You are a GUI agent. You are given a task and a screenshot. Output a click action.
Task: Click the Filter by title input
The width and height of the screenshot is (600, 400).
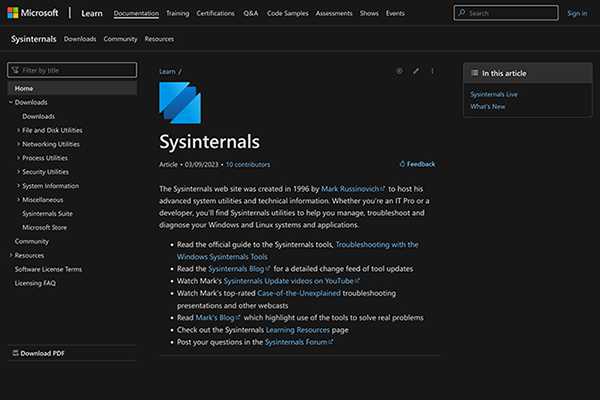pos(72,70)
